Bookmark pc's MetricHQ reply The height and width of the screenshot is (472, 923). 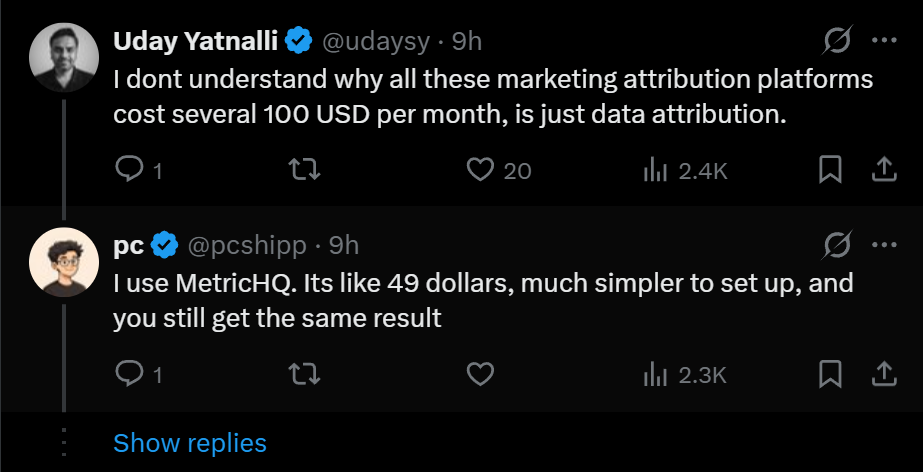(829, 375)
